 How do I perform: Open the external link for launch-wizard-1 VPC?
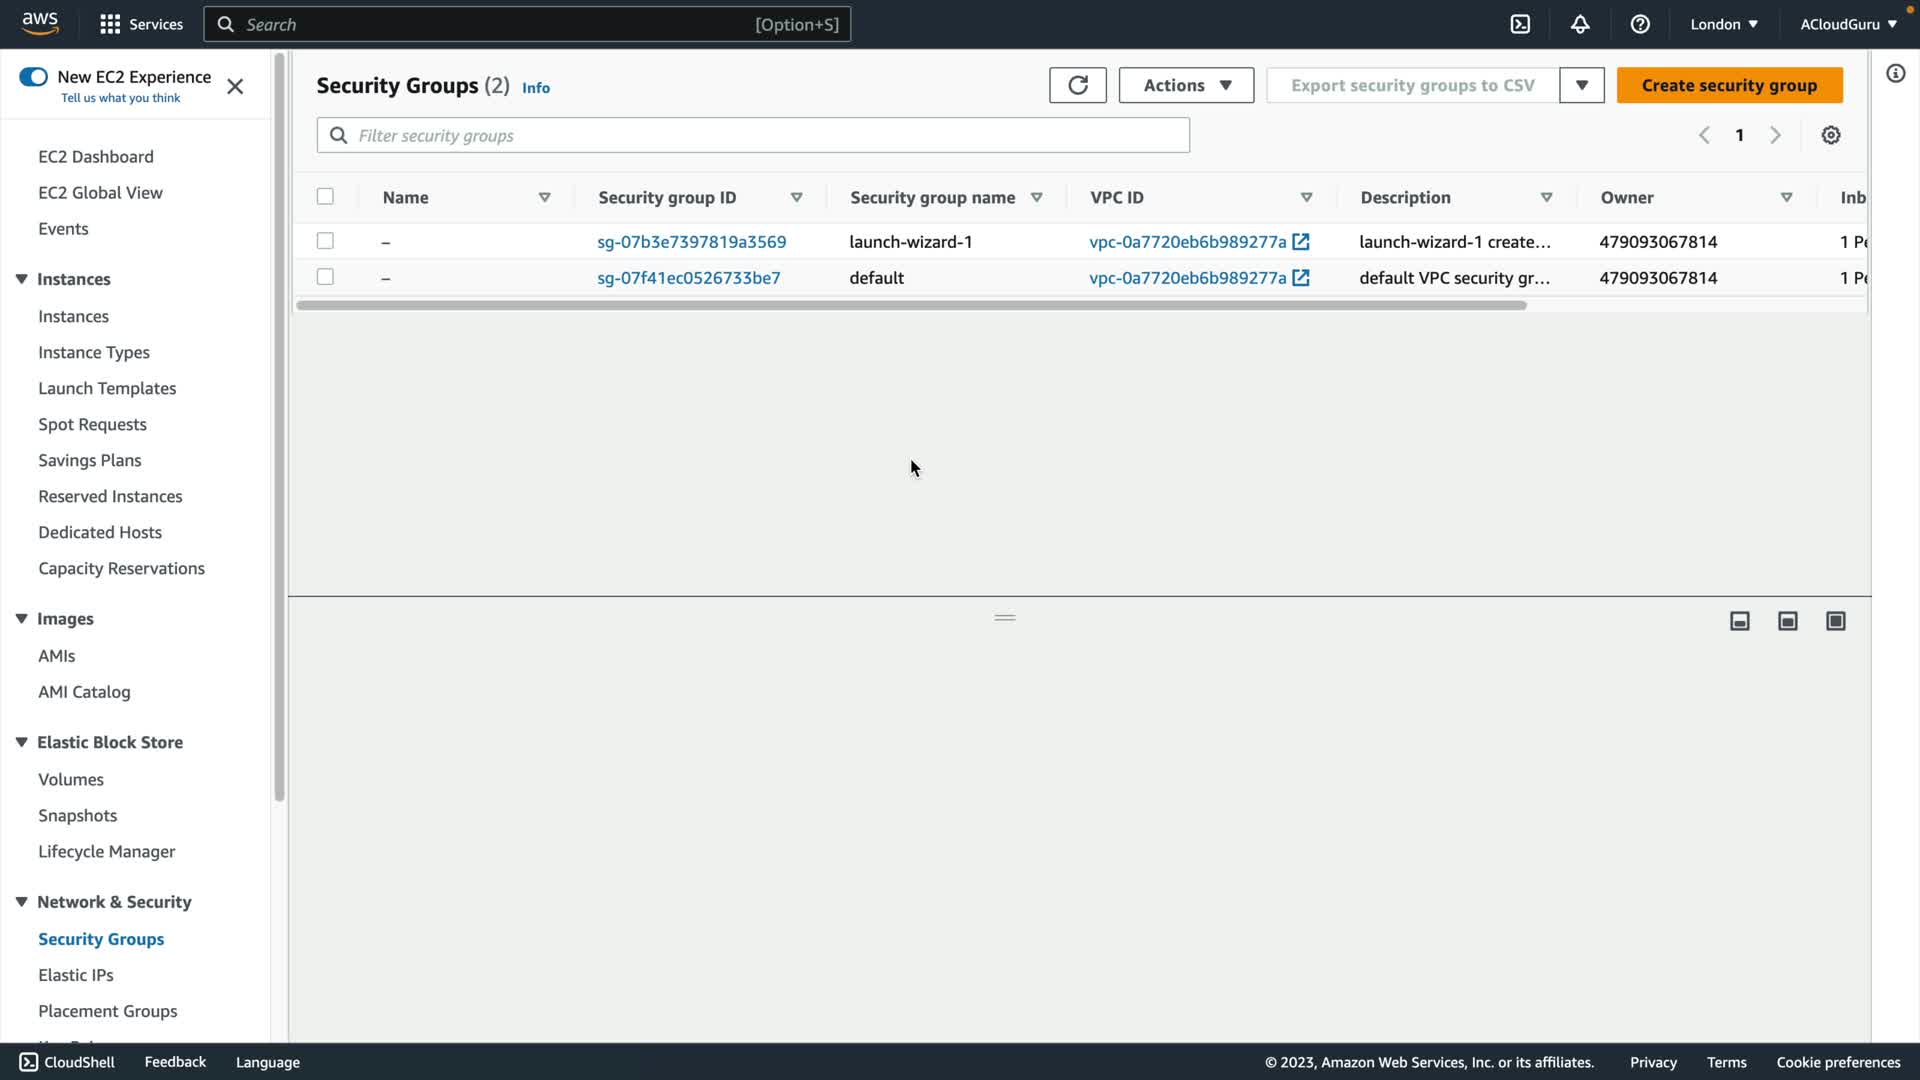click(x=1301, y=241)
